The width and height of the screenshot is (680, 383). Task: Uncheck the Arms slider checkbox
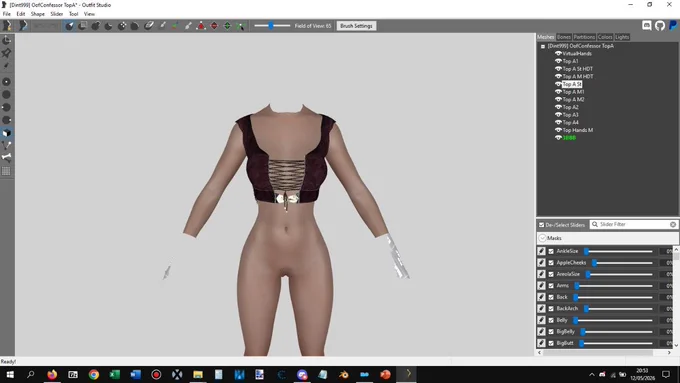click(551, 286)
